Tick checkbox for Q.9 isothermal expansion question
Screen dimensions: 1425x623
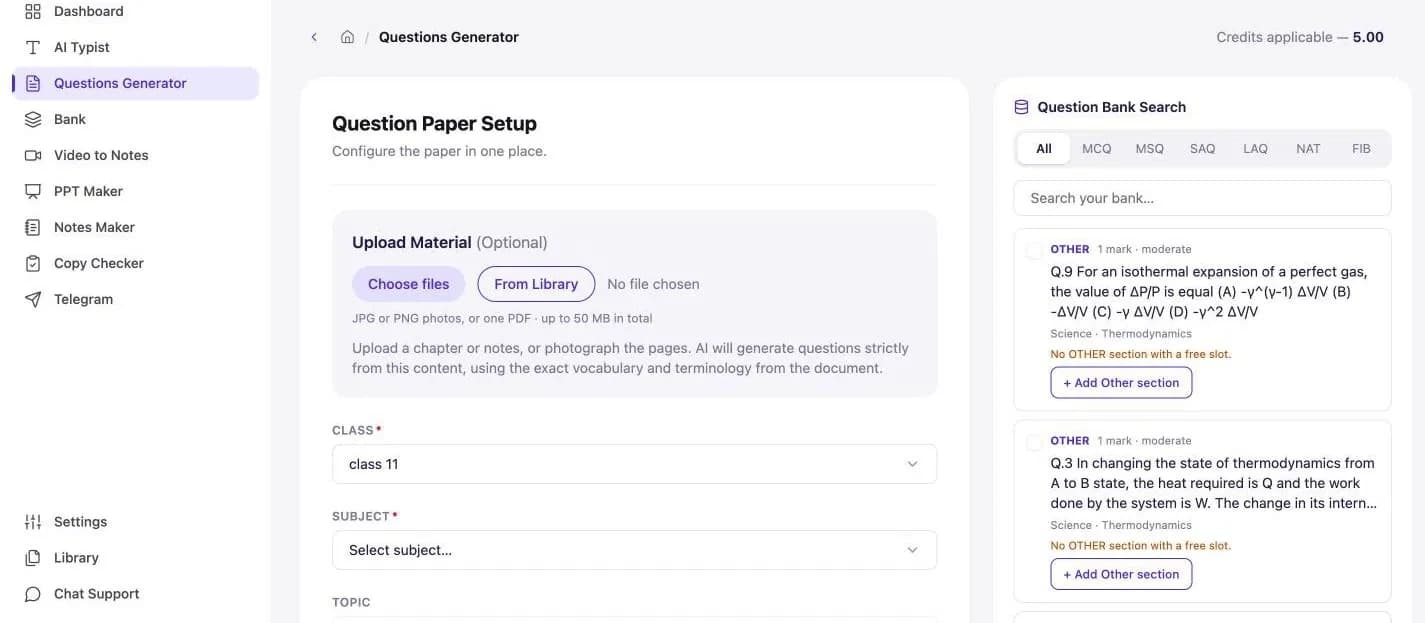click(1034, 250)
